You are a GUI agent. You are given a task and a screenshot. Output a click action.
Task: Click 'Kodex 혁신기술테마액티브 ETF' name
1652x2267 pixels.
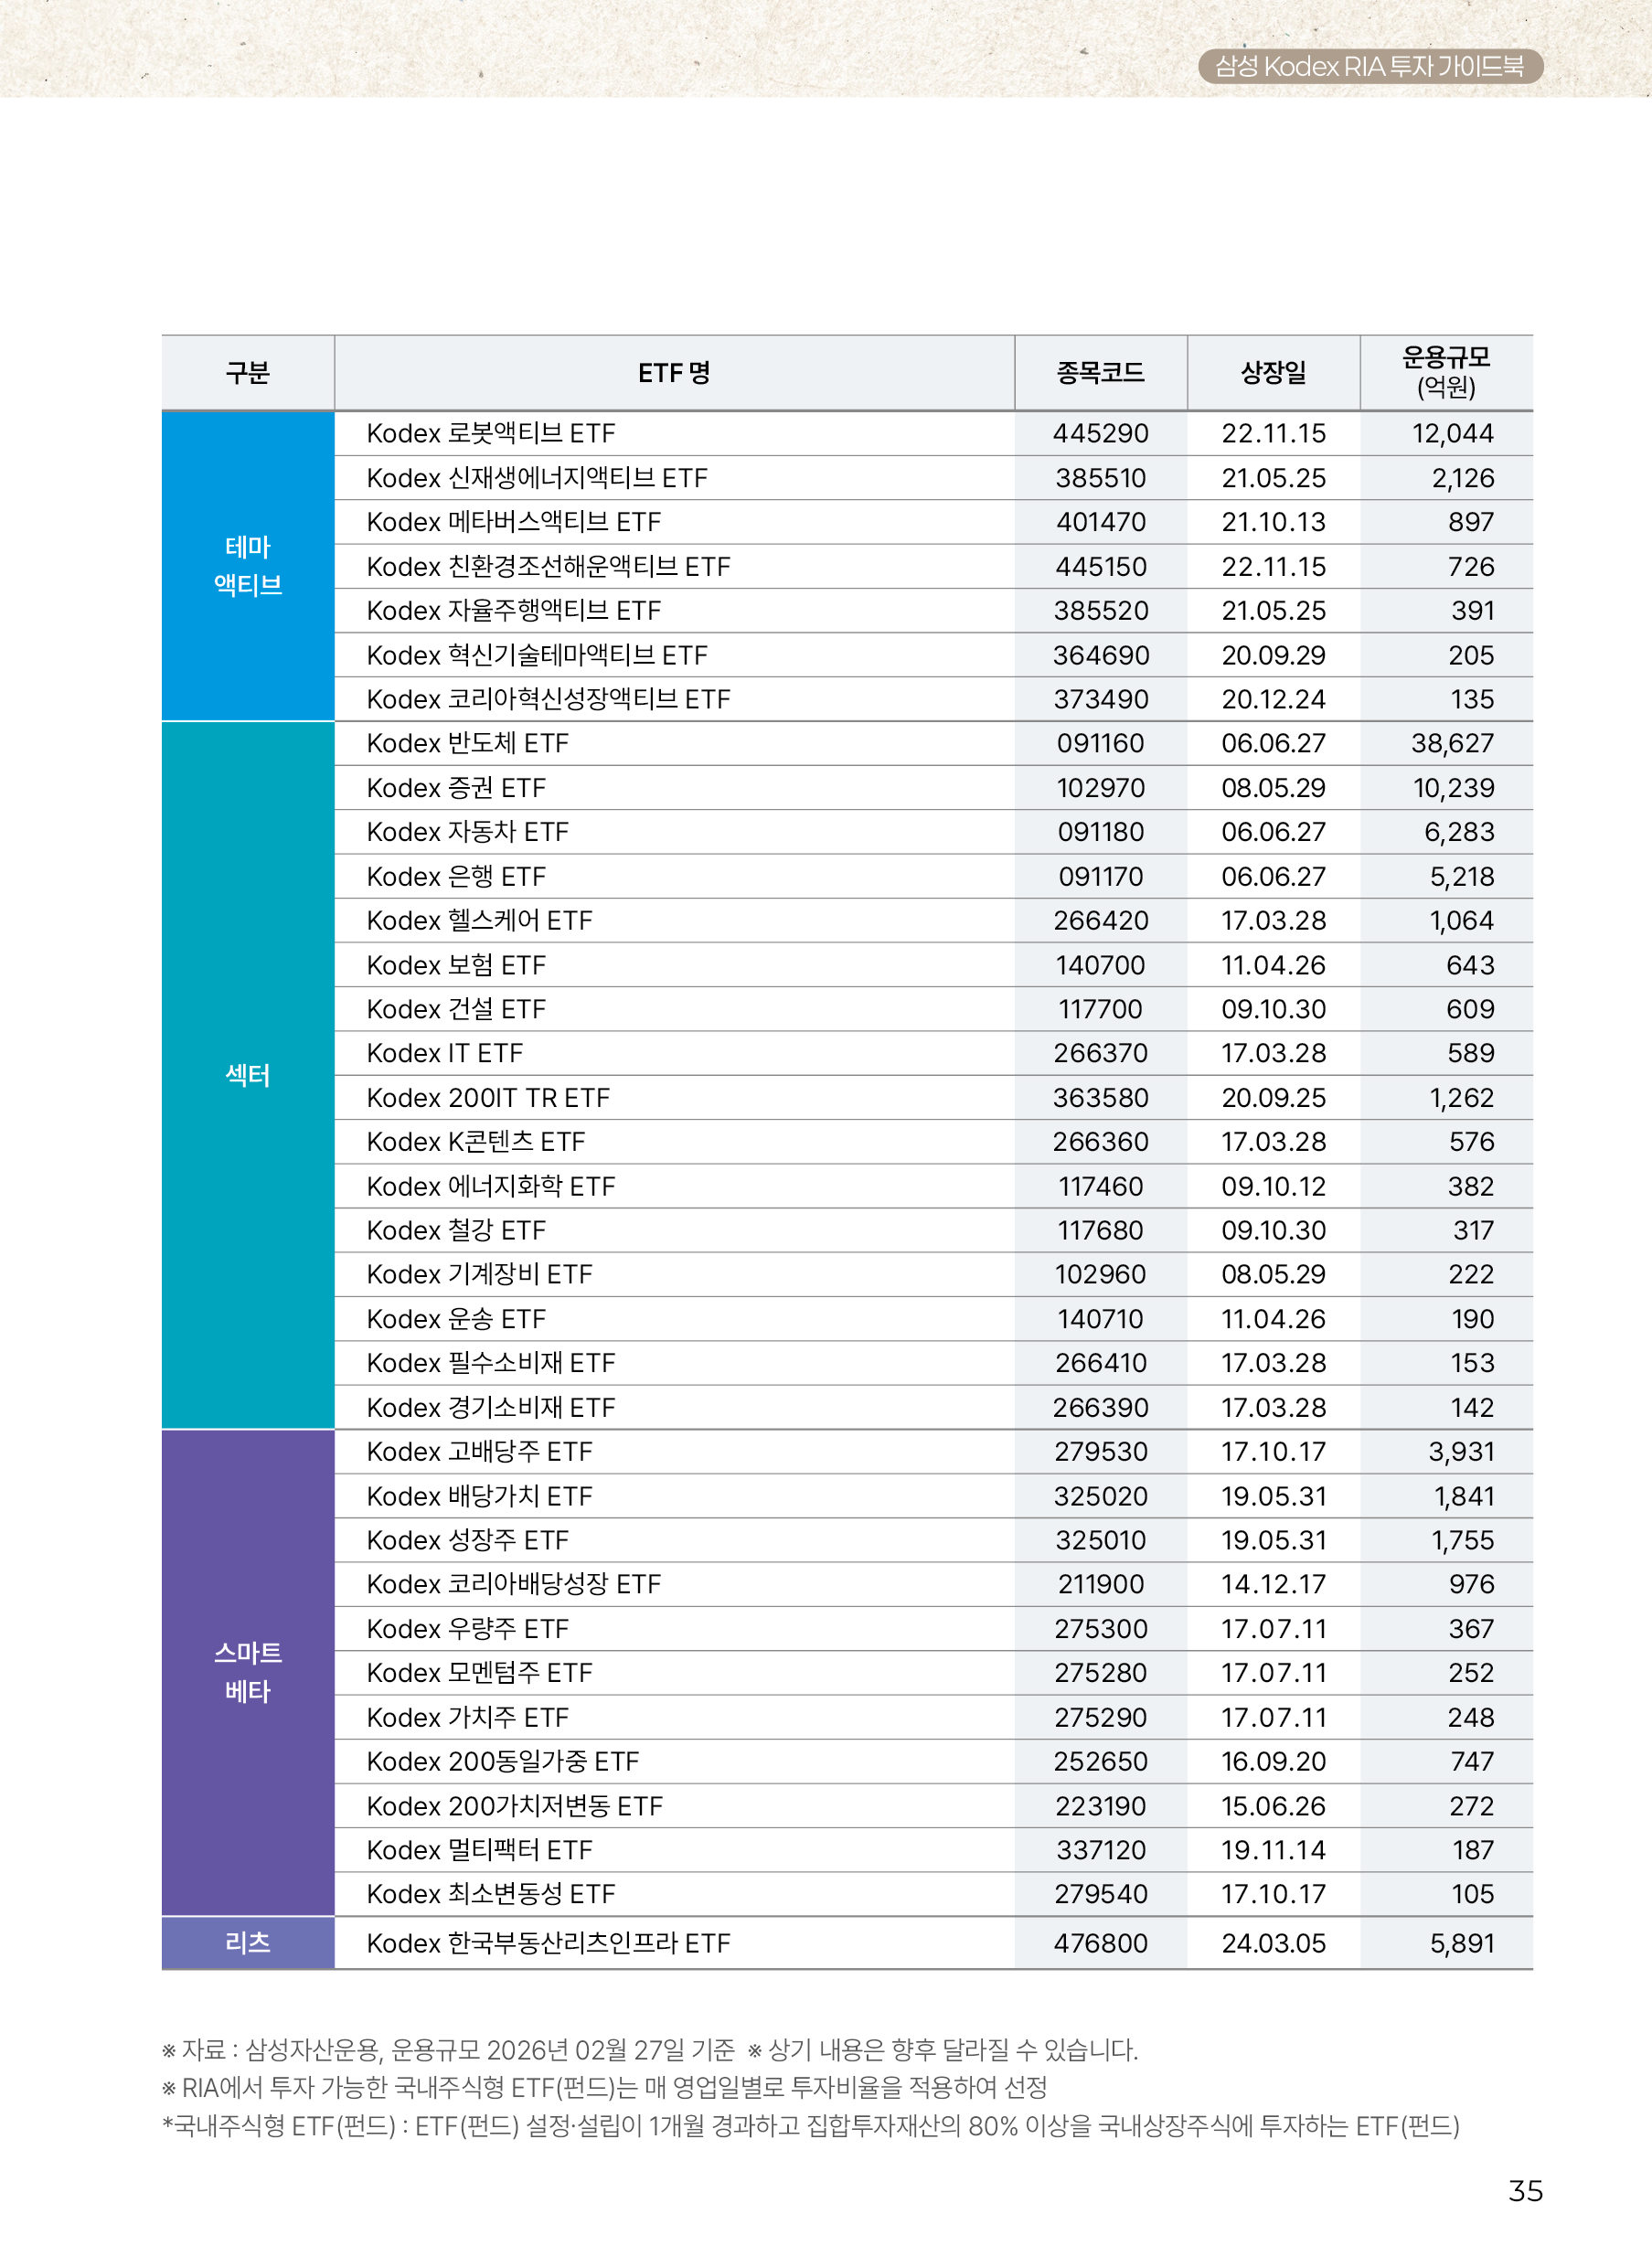pyautogui.click(x=537, y=655)
